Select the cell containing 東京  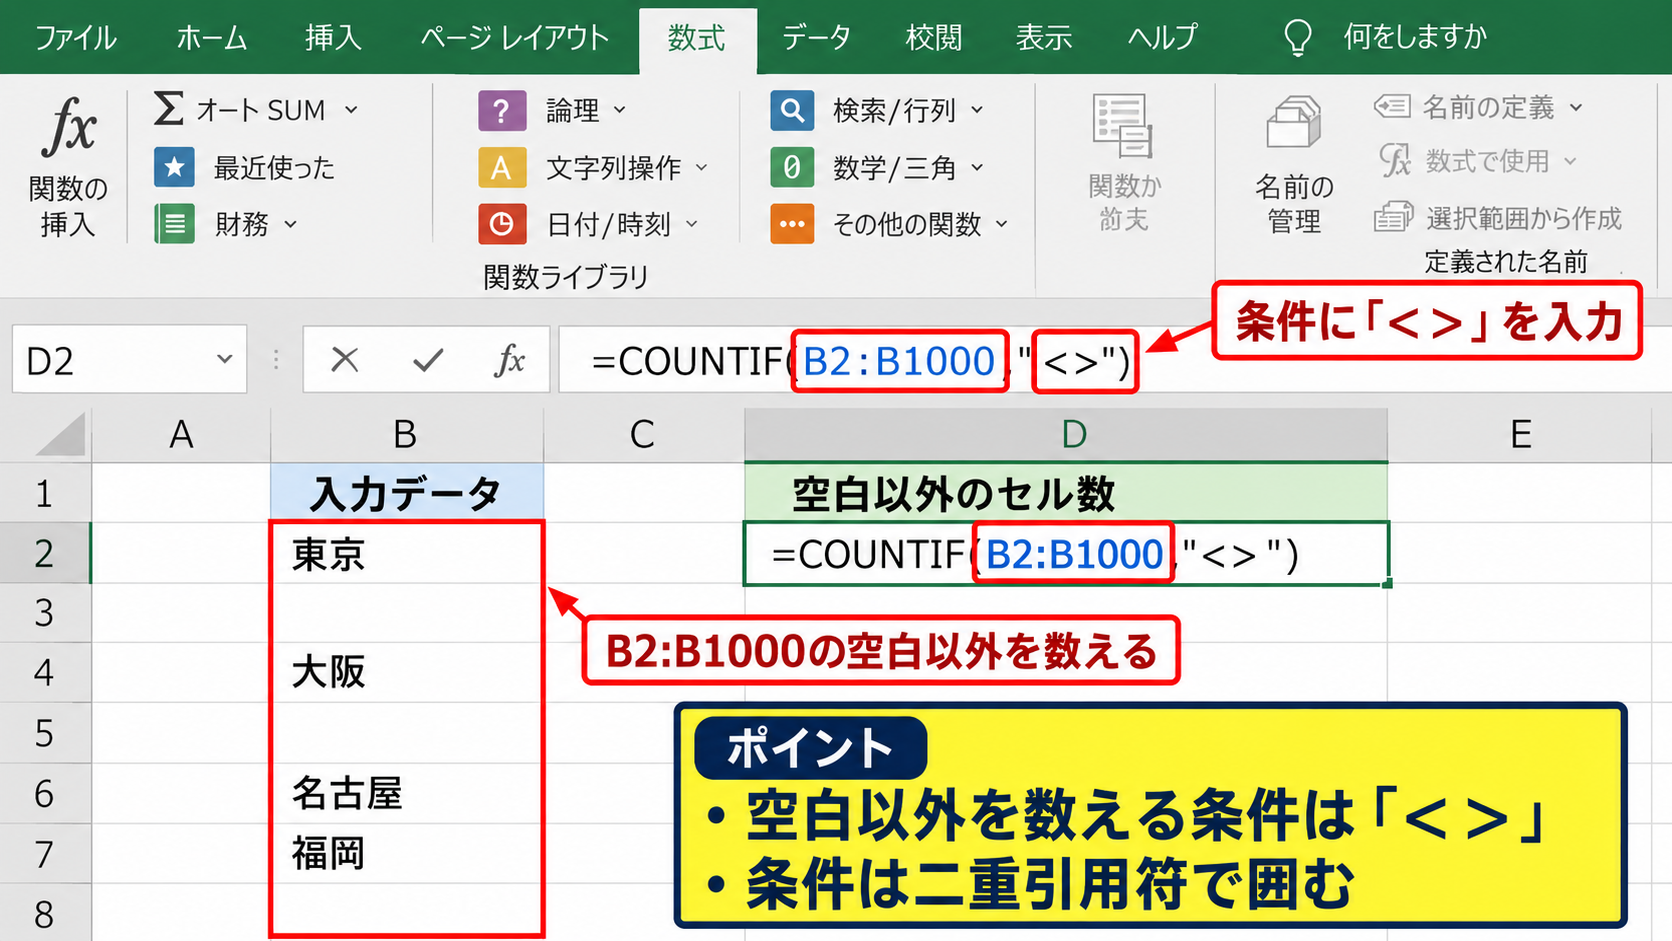point(406,553)
